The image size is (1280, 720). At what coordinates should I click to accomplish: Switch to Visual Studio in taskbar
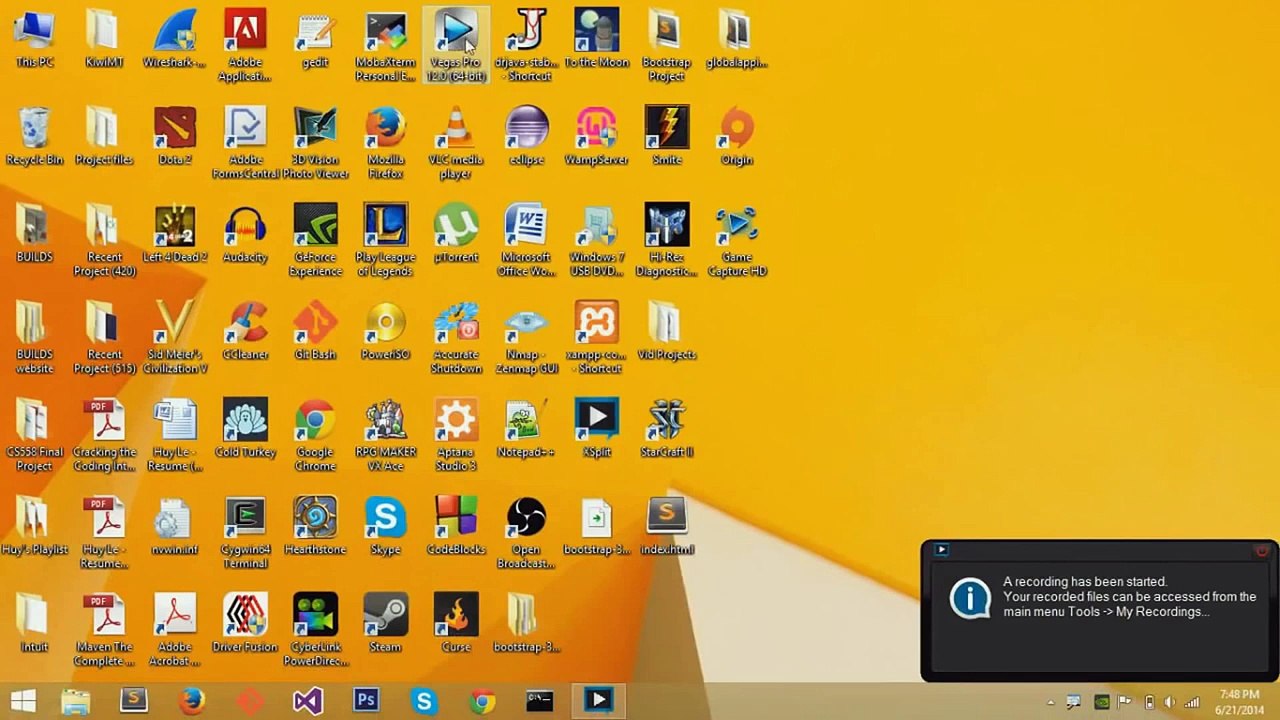(308, 701)
